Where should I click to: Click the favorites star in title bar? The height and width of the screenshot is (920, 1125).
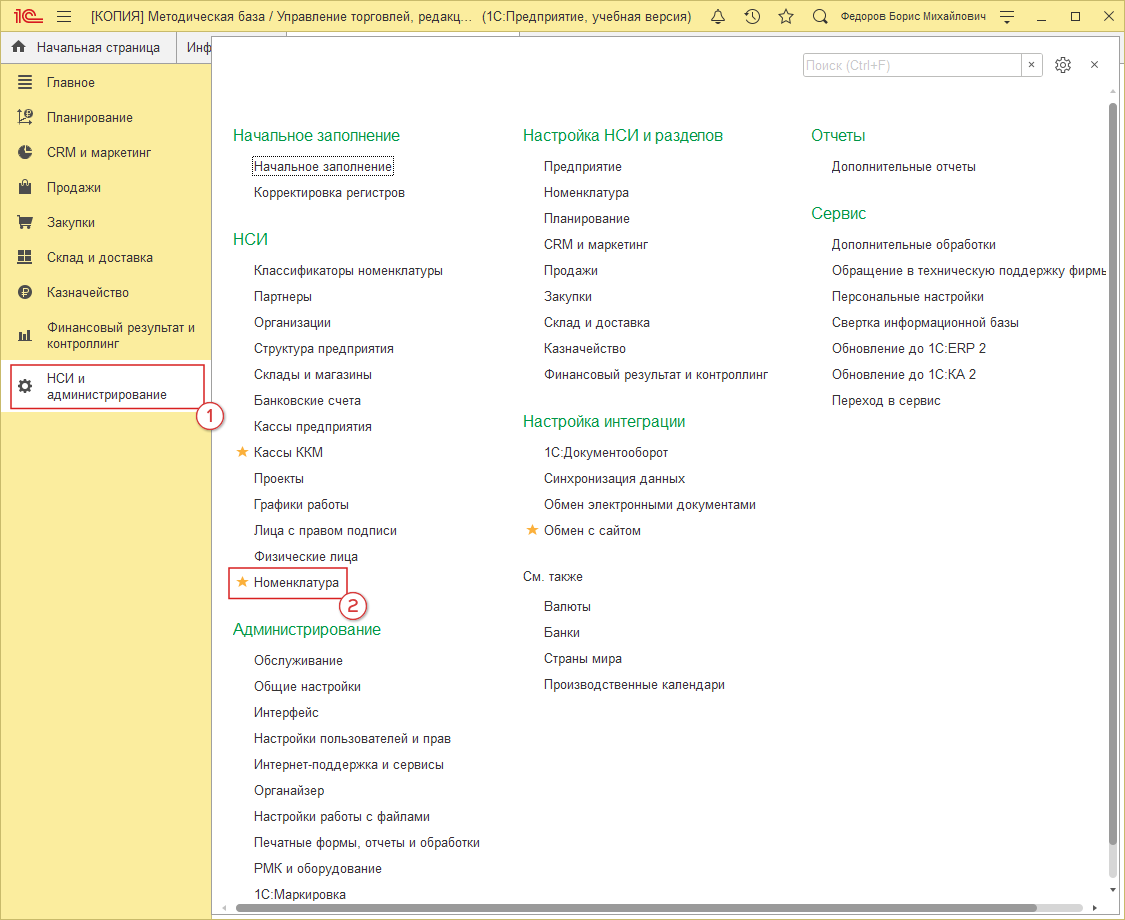point(786,17)
